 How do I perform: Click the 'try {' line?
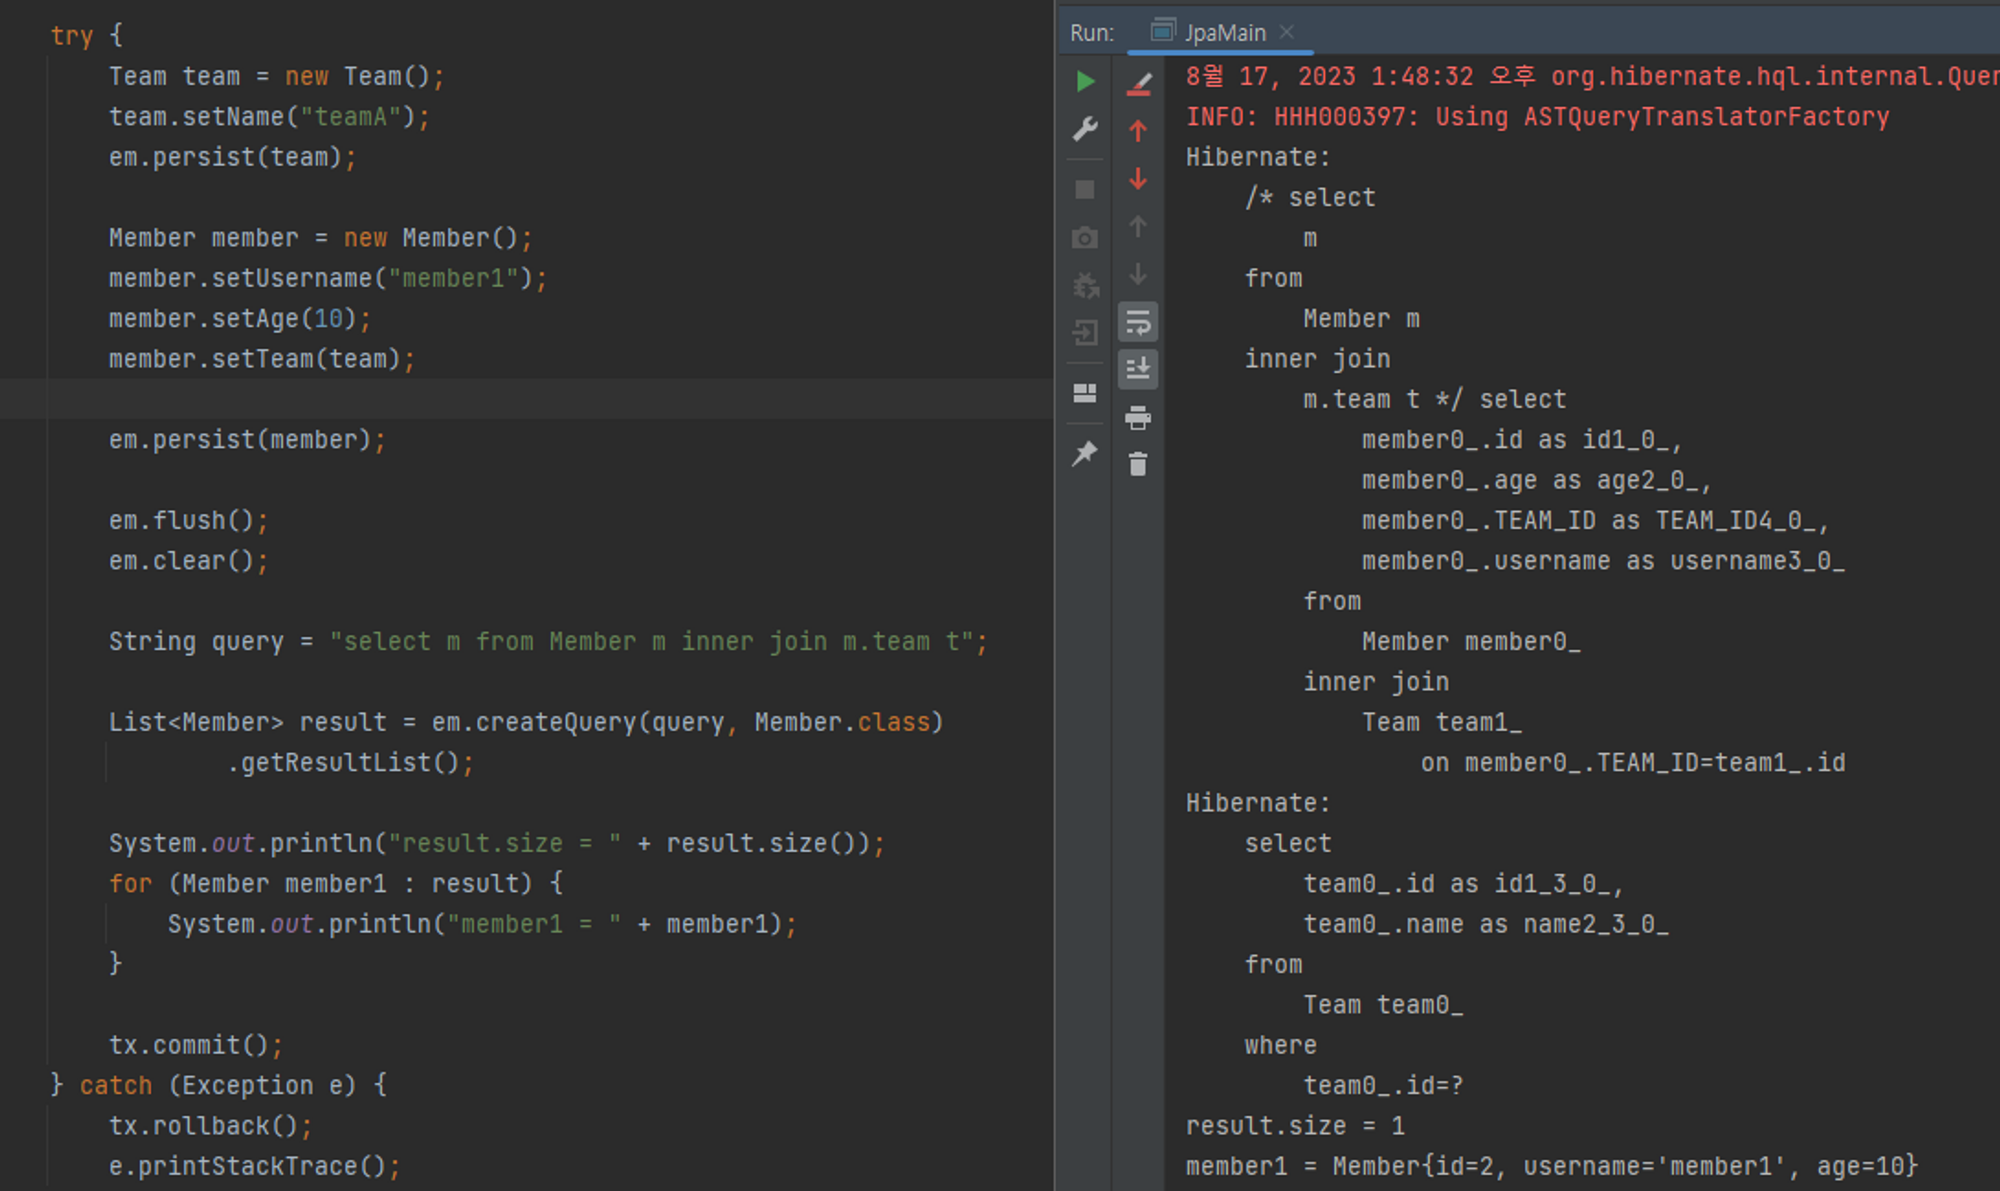(86, 36)
